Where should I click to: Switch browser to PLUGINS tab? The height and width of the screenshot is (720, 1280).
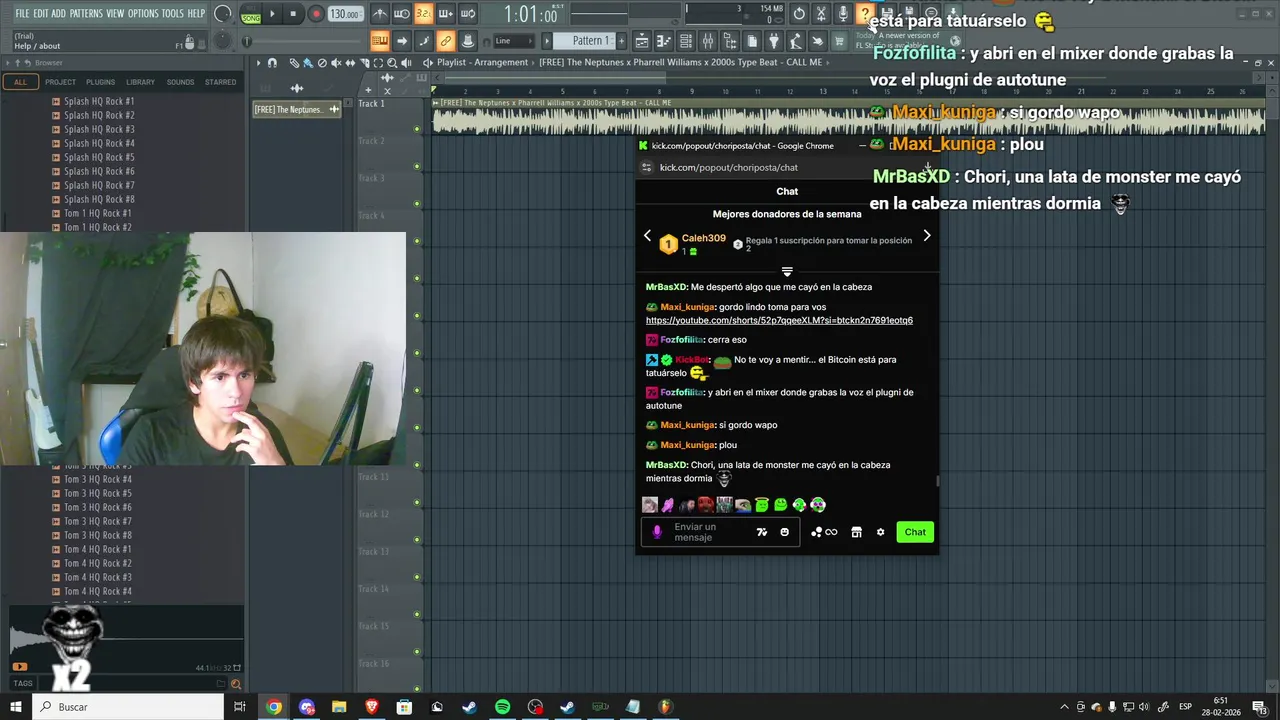pos(100,82)
